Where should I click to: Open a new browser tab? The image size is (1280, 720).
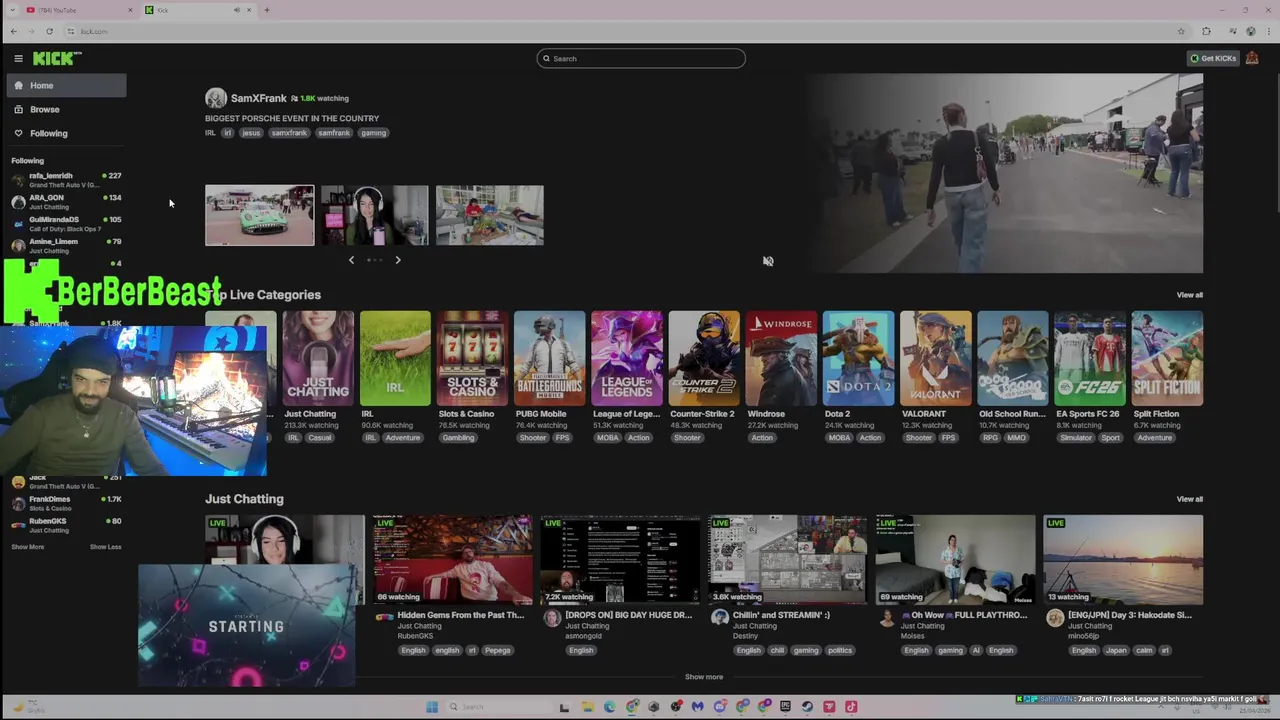pos(267,10)
